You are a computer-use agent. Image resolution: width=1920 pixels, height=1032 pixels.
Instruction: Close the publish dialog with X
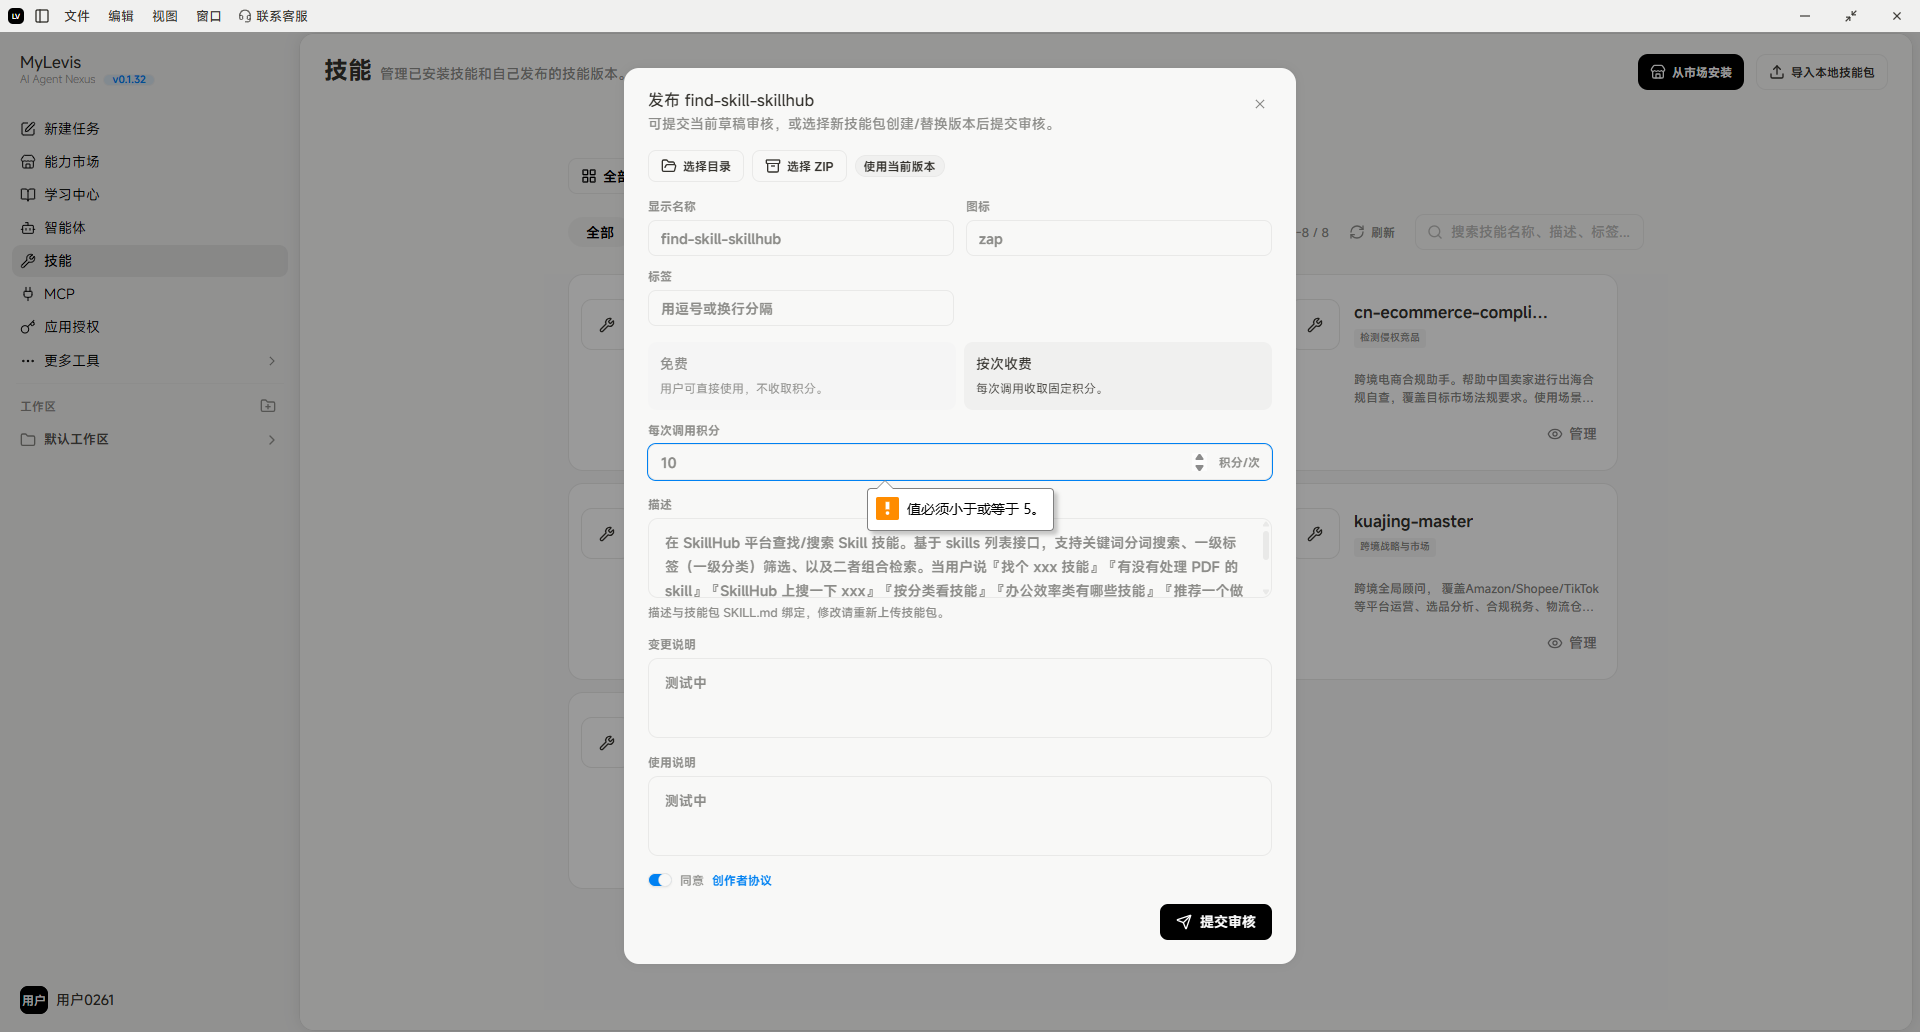click(1260, 104)
